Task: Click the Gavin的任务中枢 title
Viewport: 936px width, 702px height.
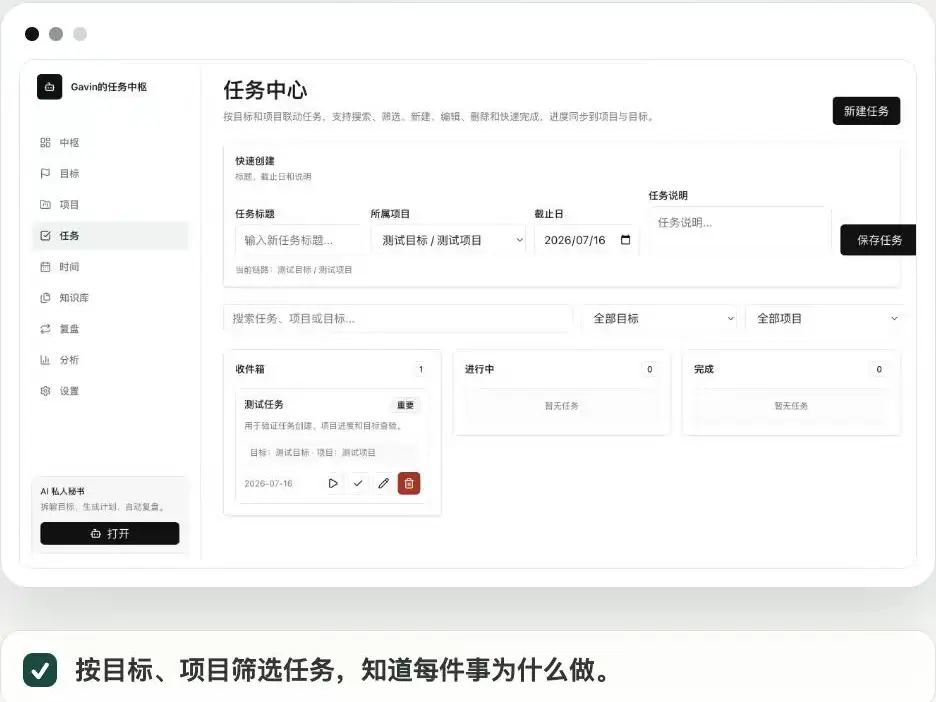Action: point(109,87)
